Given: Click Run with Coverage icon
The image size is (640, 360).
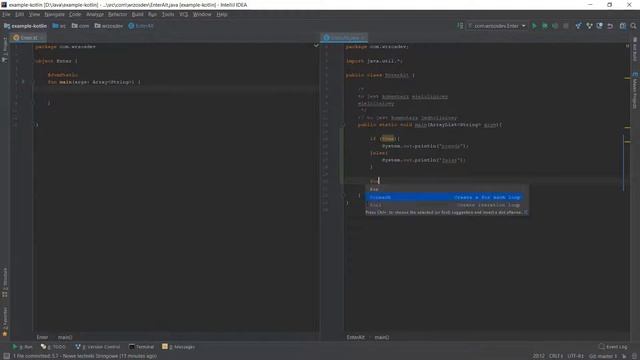Looking at the screenshot, I should (555, 26).
